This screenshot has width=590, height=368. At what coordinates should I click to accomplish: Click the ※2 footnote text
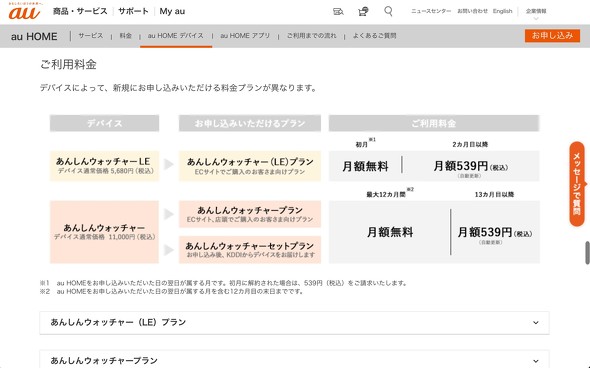click(x=172, y=291)
